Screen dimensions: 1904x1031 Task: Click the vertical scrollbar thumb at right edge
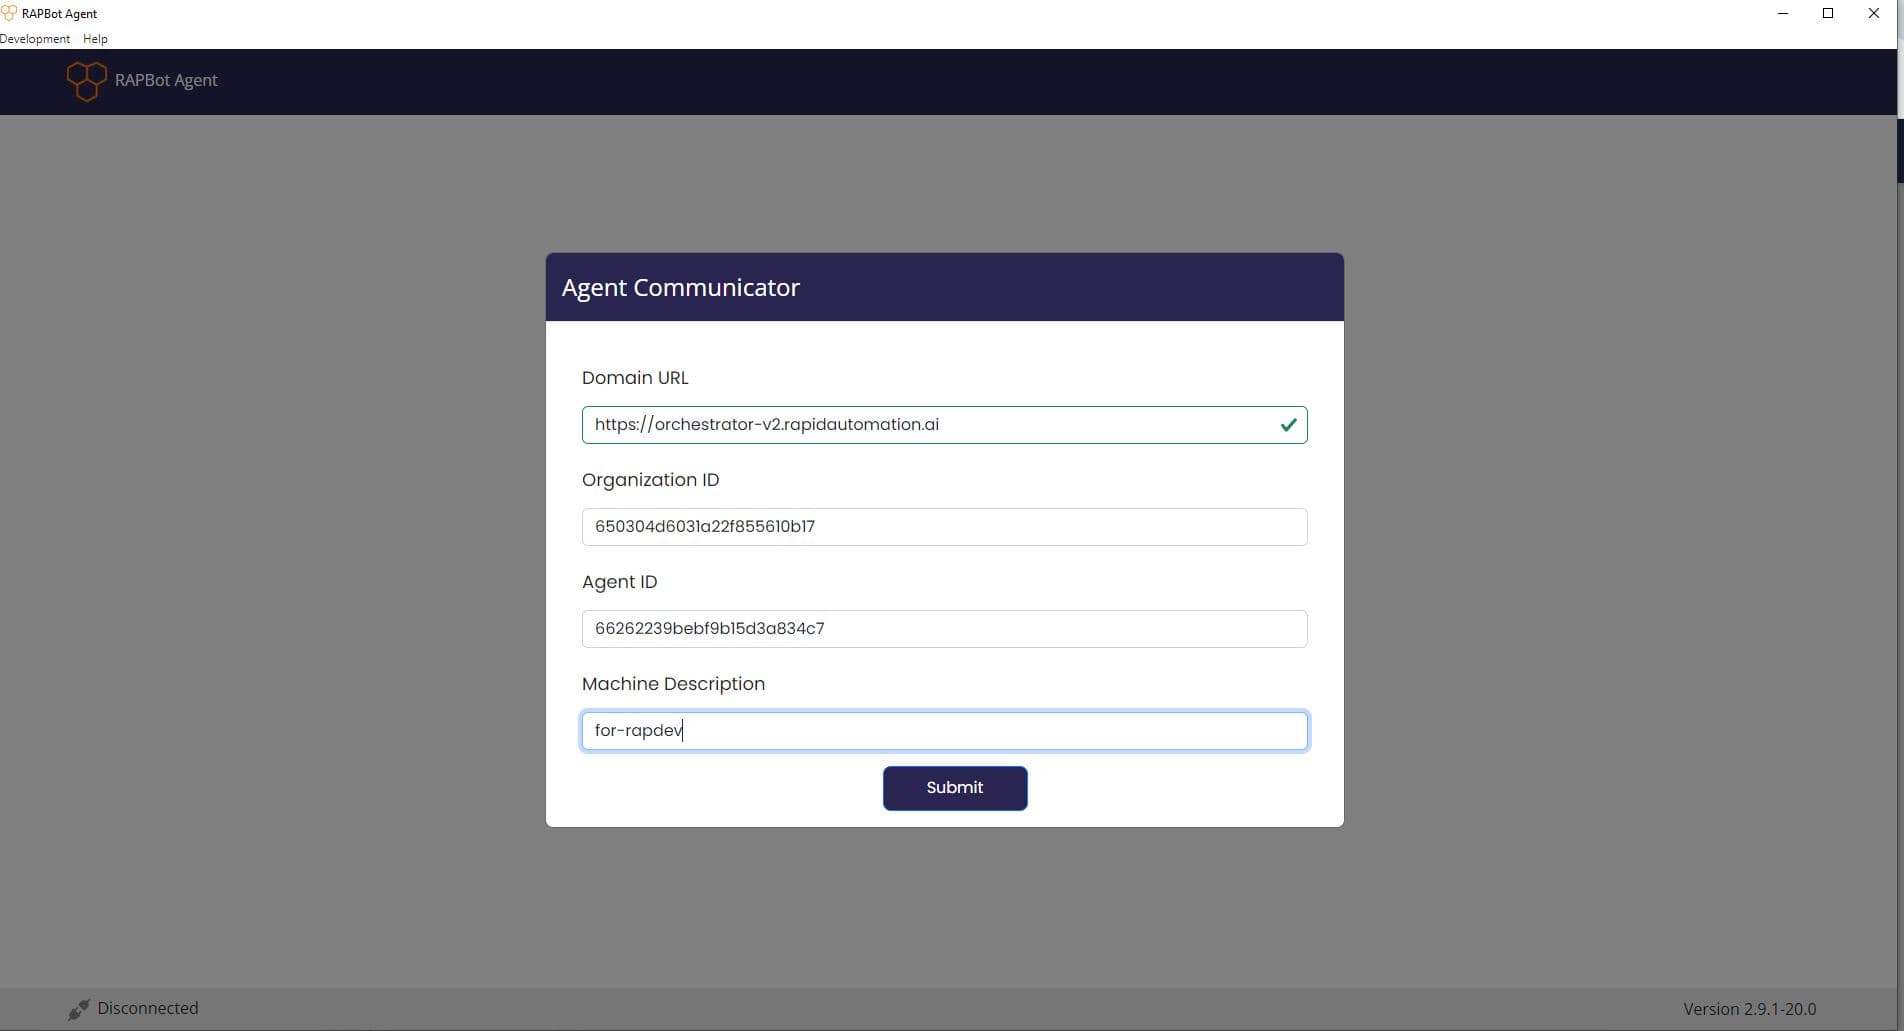tap(1900, 150)
